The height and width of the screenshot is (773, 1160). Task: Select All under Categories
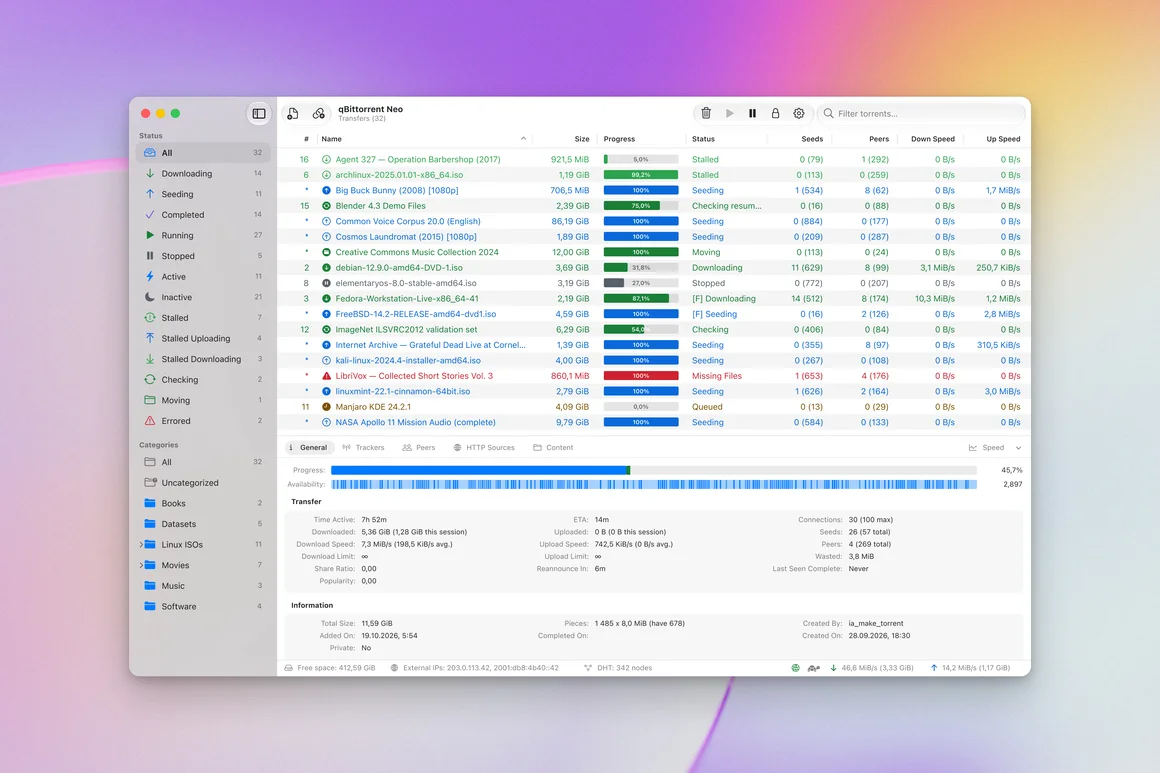pos(203,462)
